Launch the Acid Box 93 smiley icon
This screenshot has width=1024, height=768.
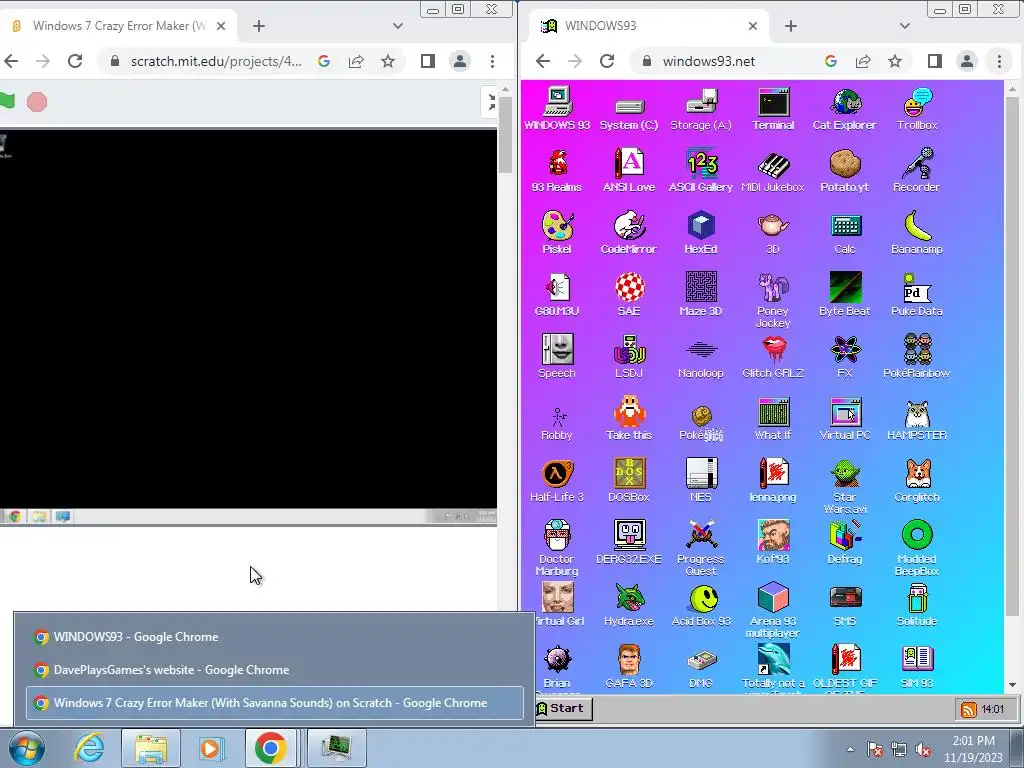701,605
